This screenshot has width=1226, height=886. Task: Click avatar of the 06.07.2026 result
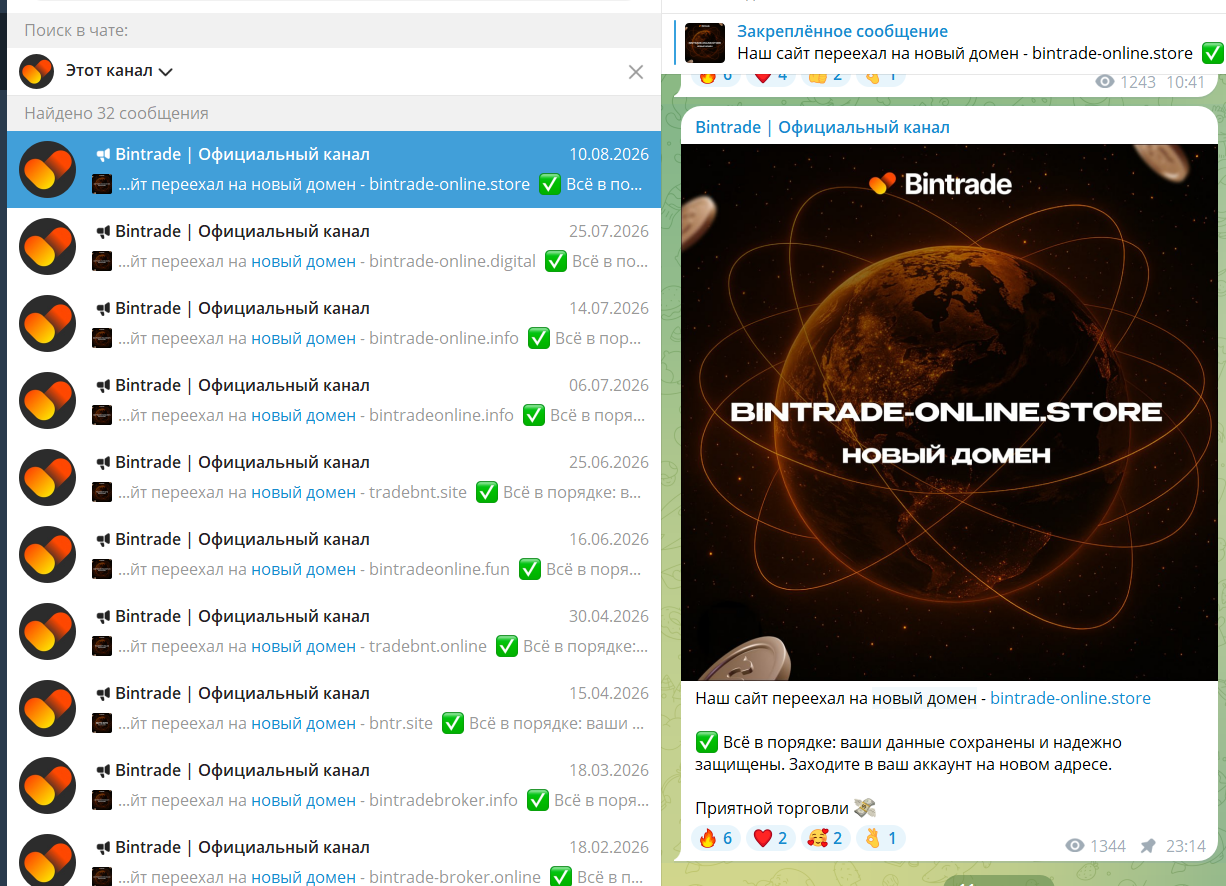click(48, 400)
